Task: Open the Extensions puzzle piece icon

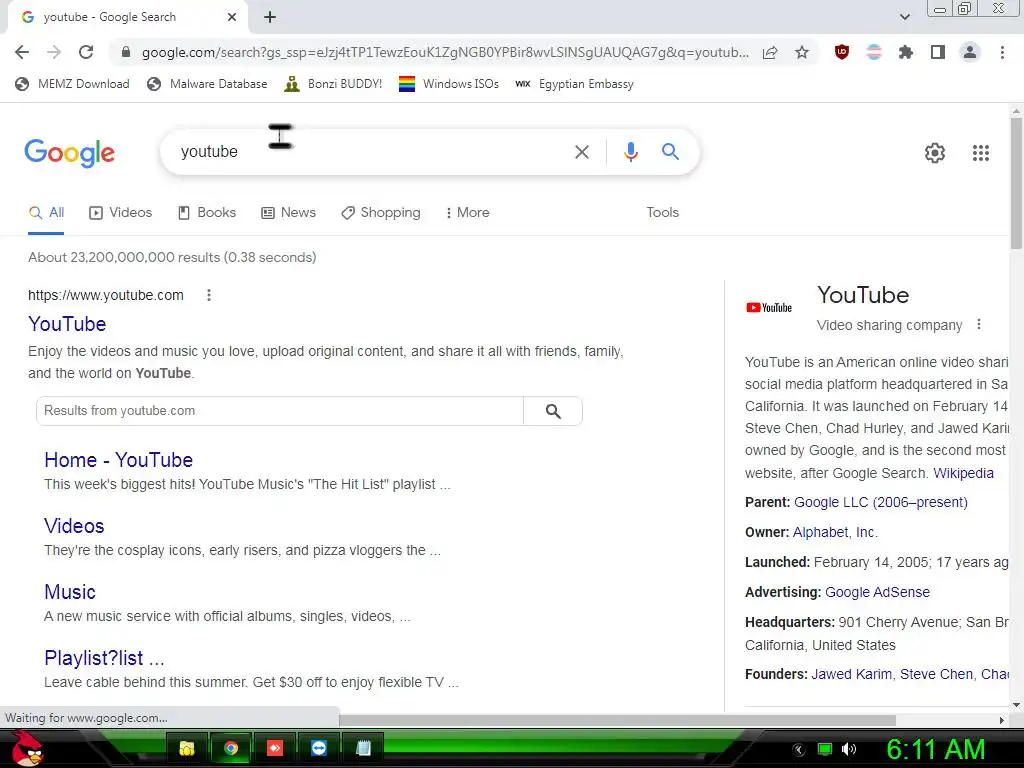Action: pyautogui.click(x=905, y=52)
